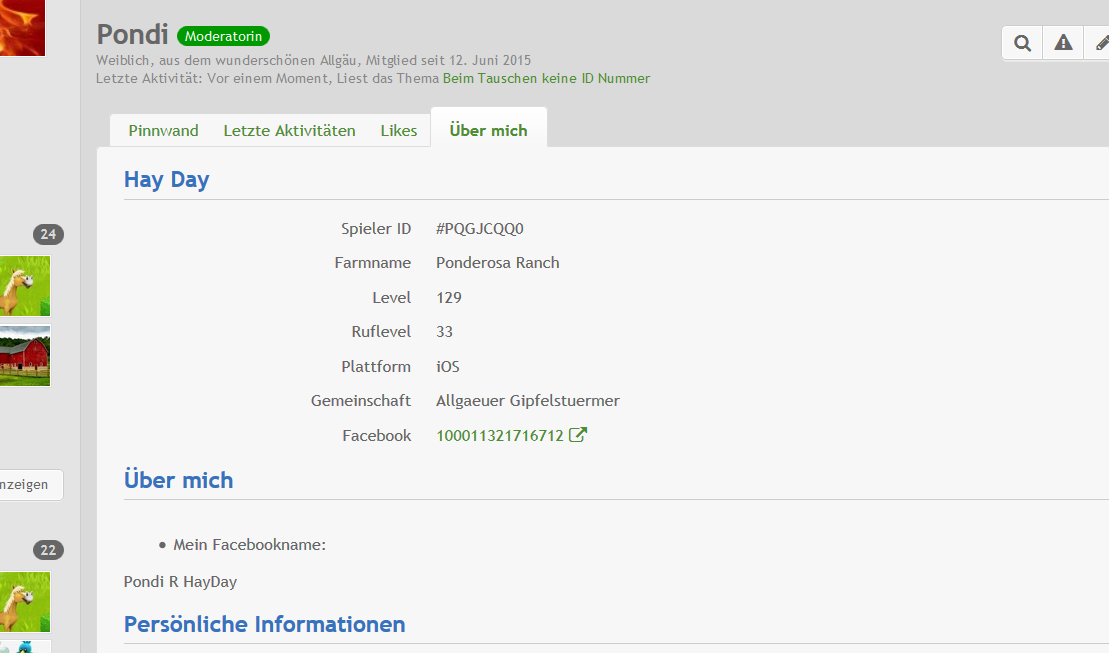
Task: Click the Spieler ID value #PQGJCQQ0
Action: point(480,229)
